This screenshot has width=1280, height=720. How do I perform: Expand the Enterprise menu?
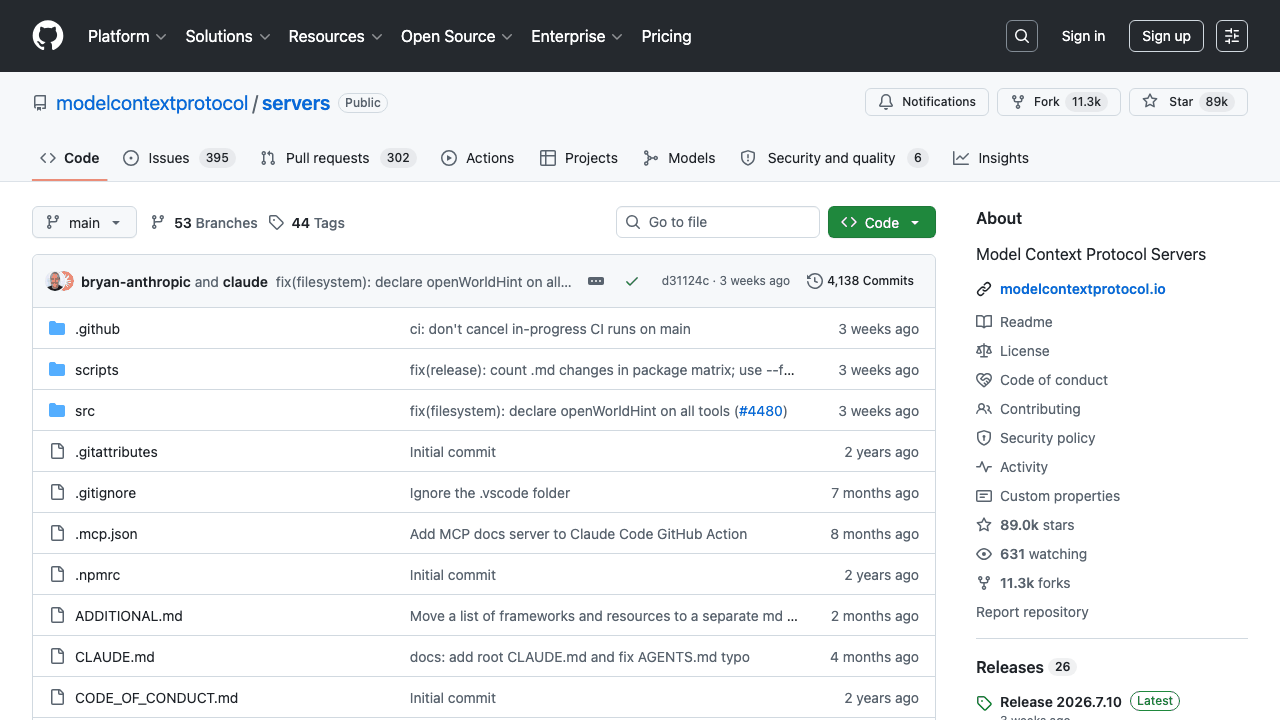[577, 36]
